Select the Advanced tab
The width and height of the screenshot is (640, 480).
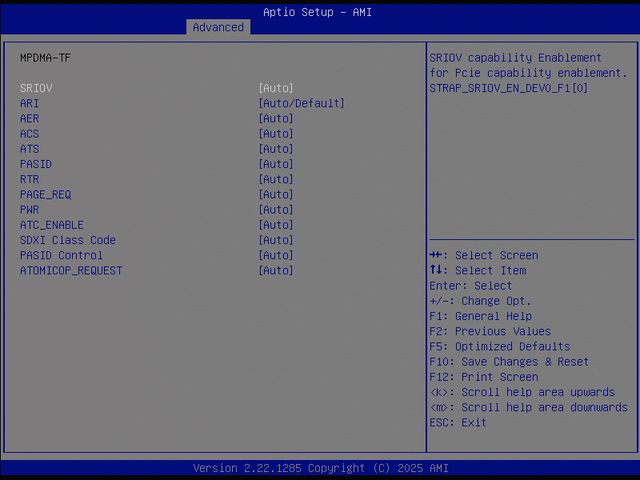218,27
